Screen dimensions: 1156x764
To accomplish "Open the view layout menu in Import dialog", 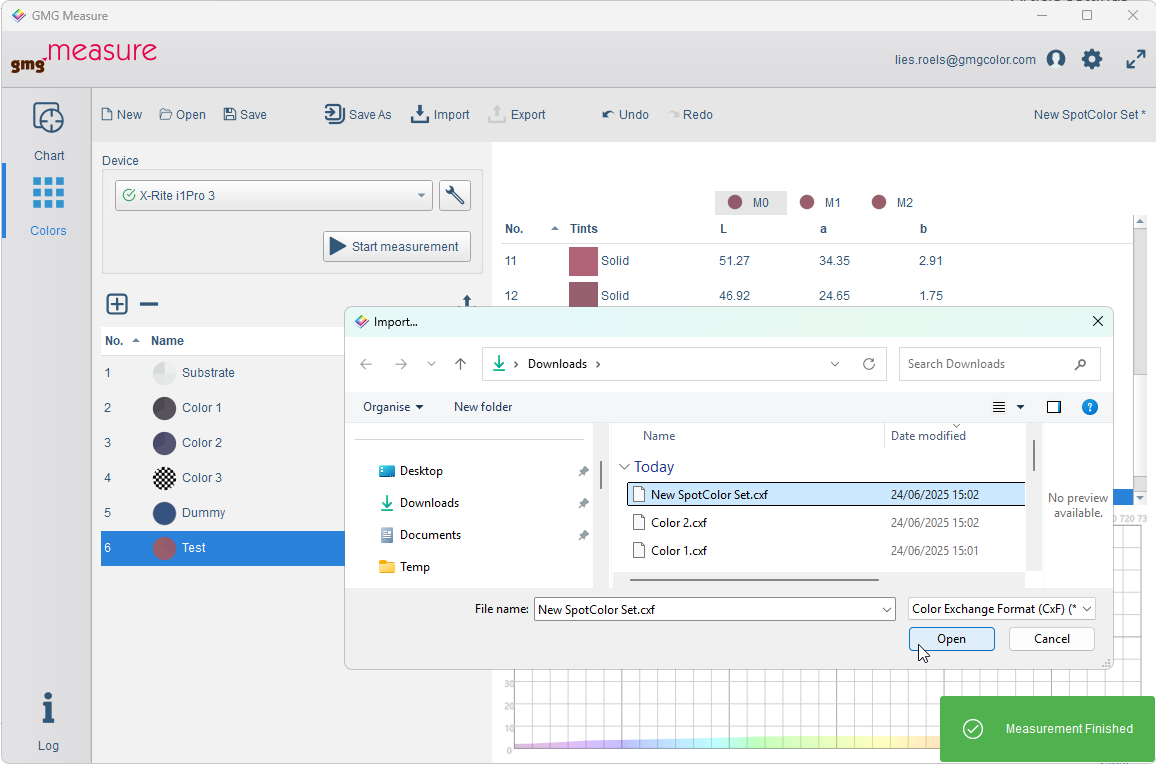I will coord(1003,407).
